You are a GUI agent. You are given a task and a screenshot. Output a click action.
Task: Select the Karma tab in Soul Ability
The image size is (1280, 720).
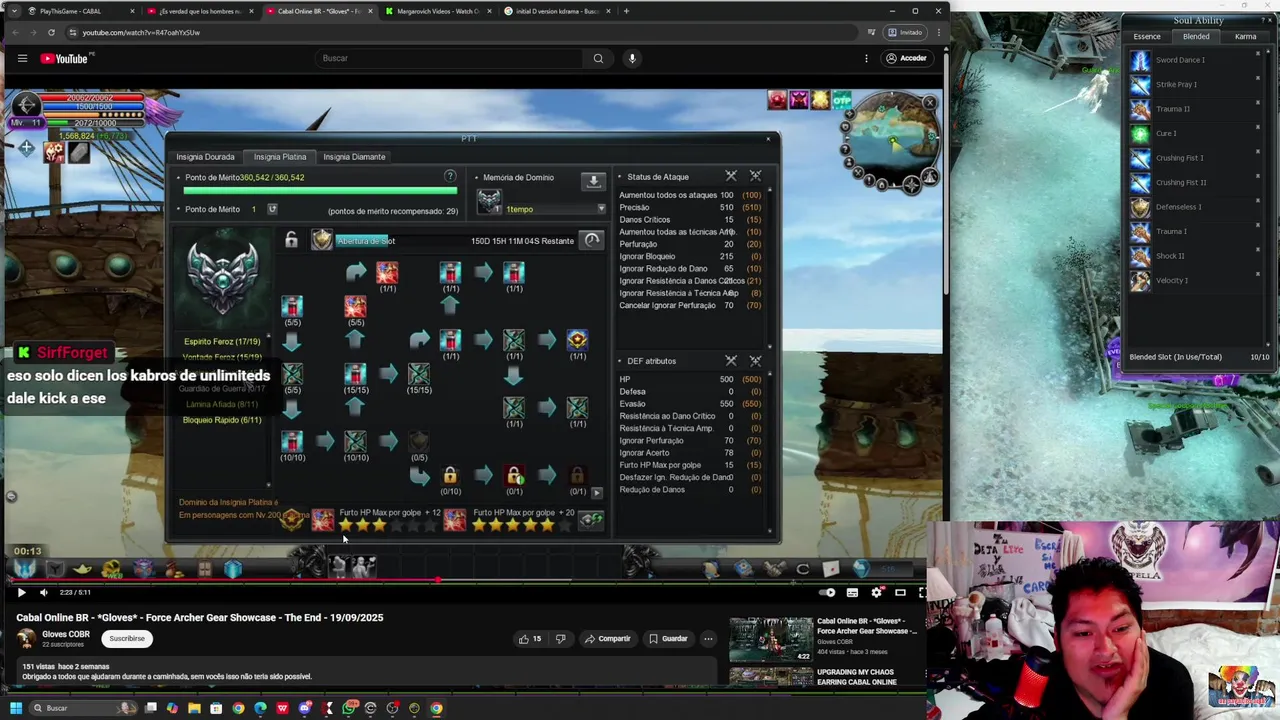coord(1245,37)
